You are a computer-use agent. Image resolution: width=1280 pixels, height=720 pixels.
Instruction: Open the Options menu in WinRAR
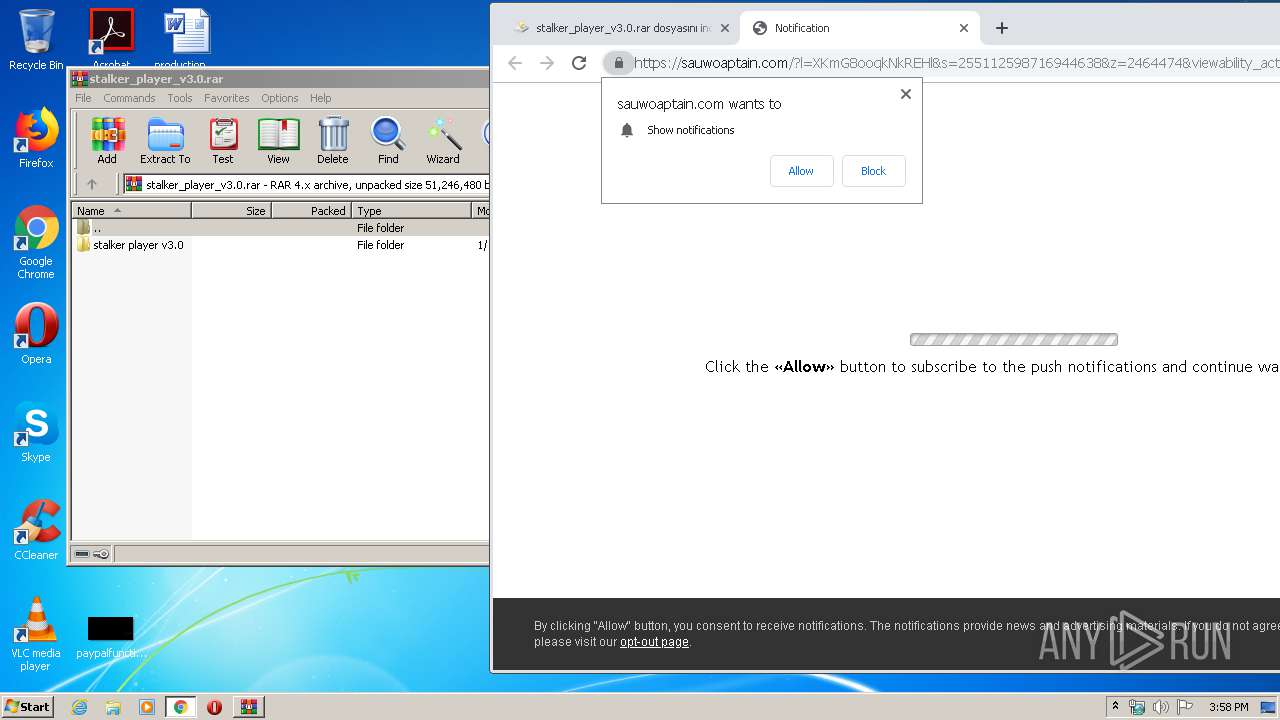pos(280,98)
